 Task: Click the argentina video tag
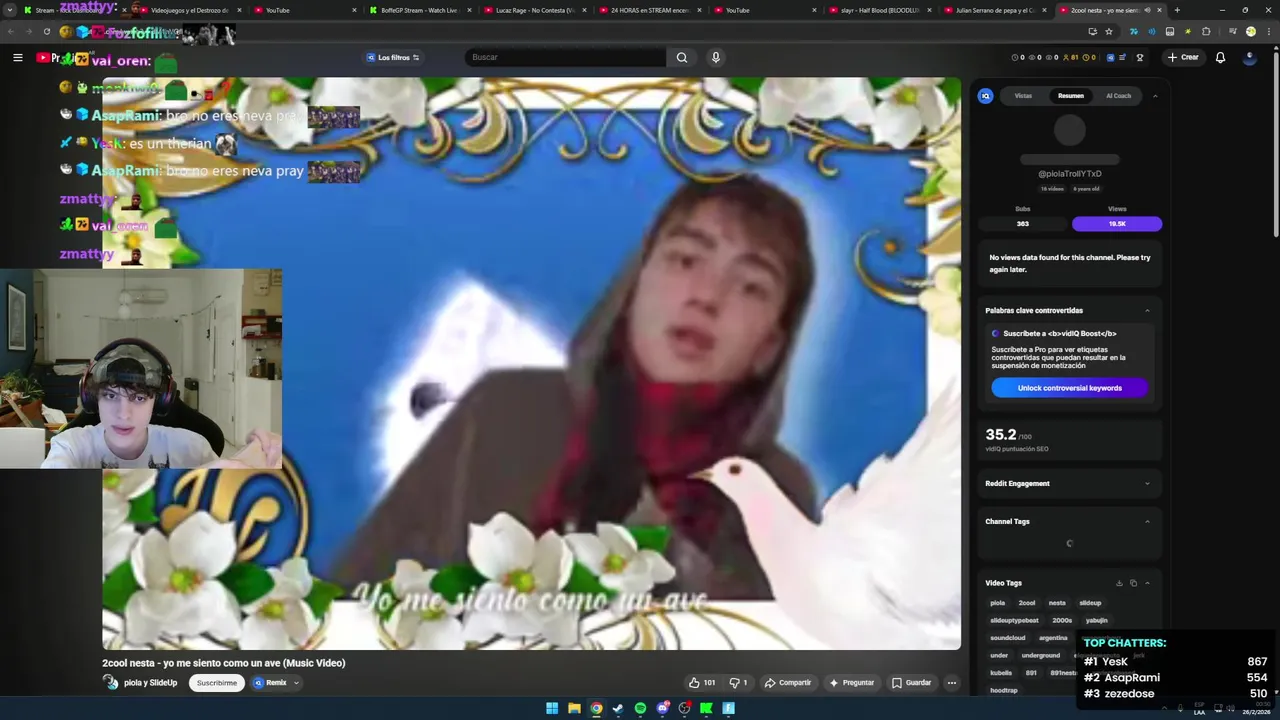coord(1053,638)
